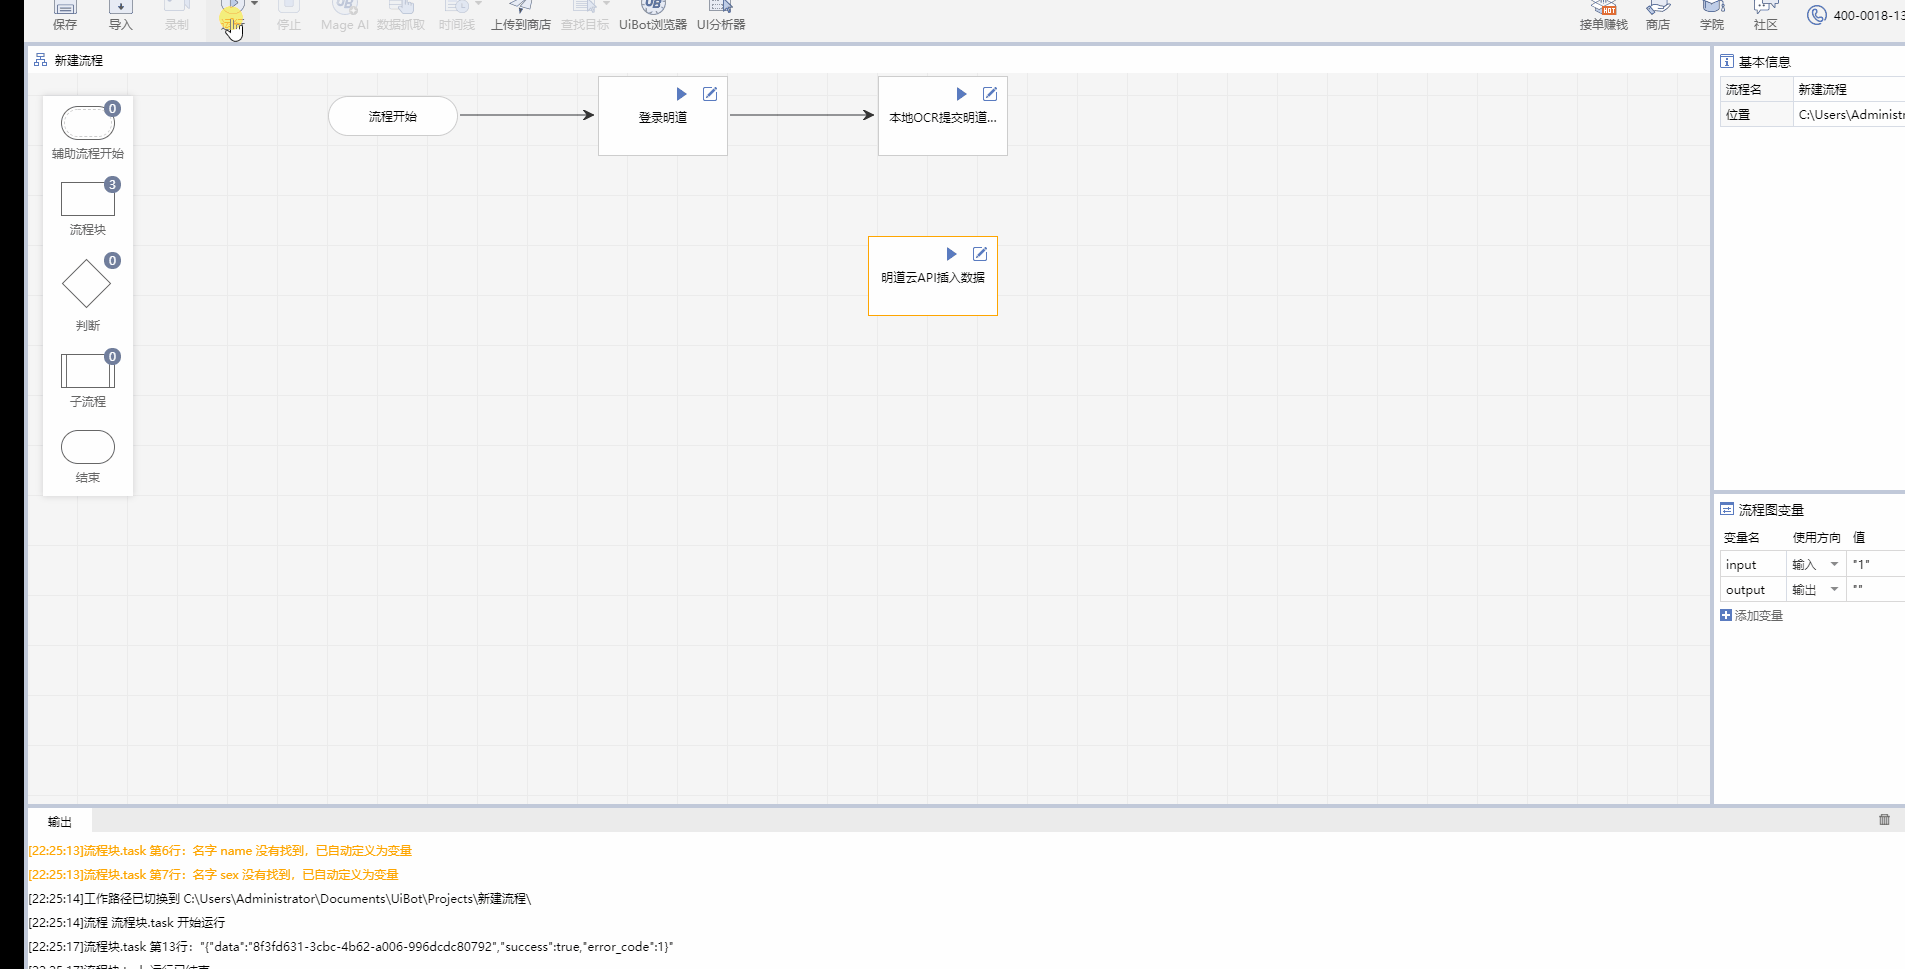1905x969 pixels.
Task: Click the log line containing "success":true
Action: tap(351, 947)
